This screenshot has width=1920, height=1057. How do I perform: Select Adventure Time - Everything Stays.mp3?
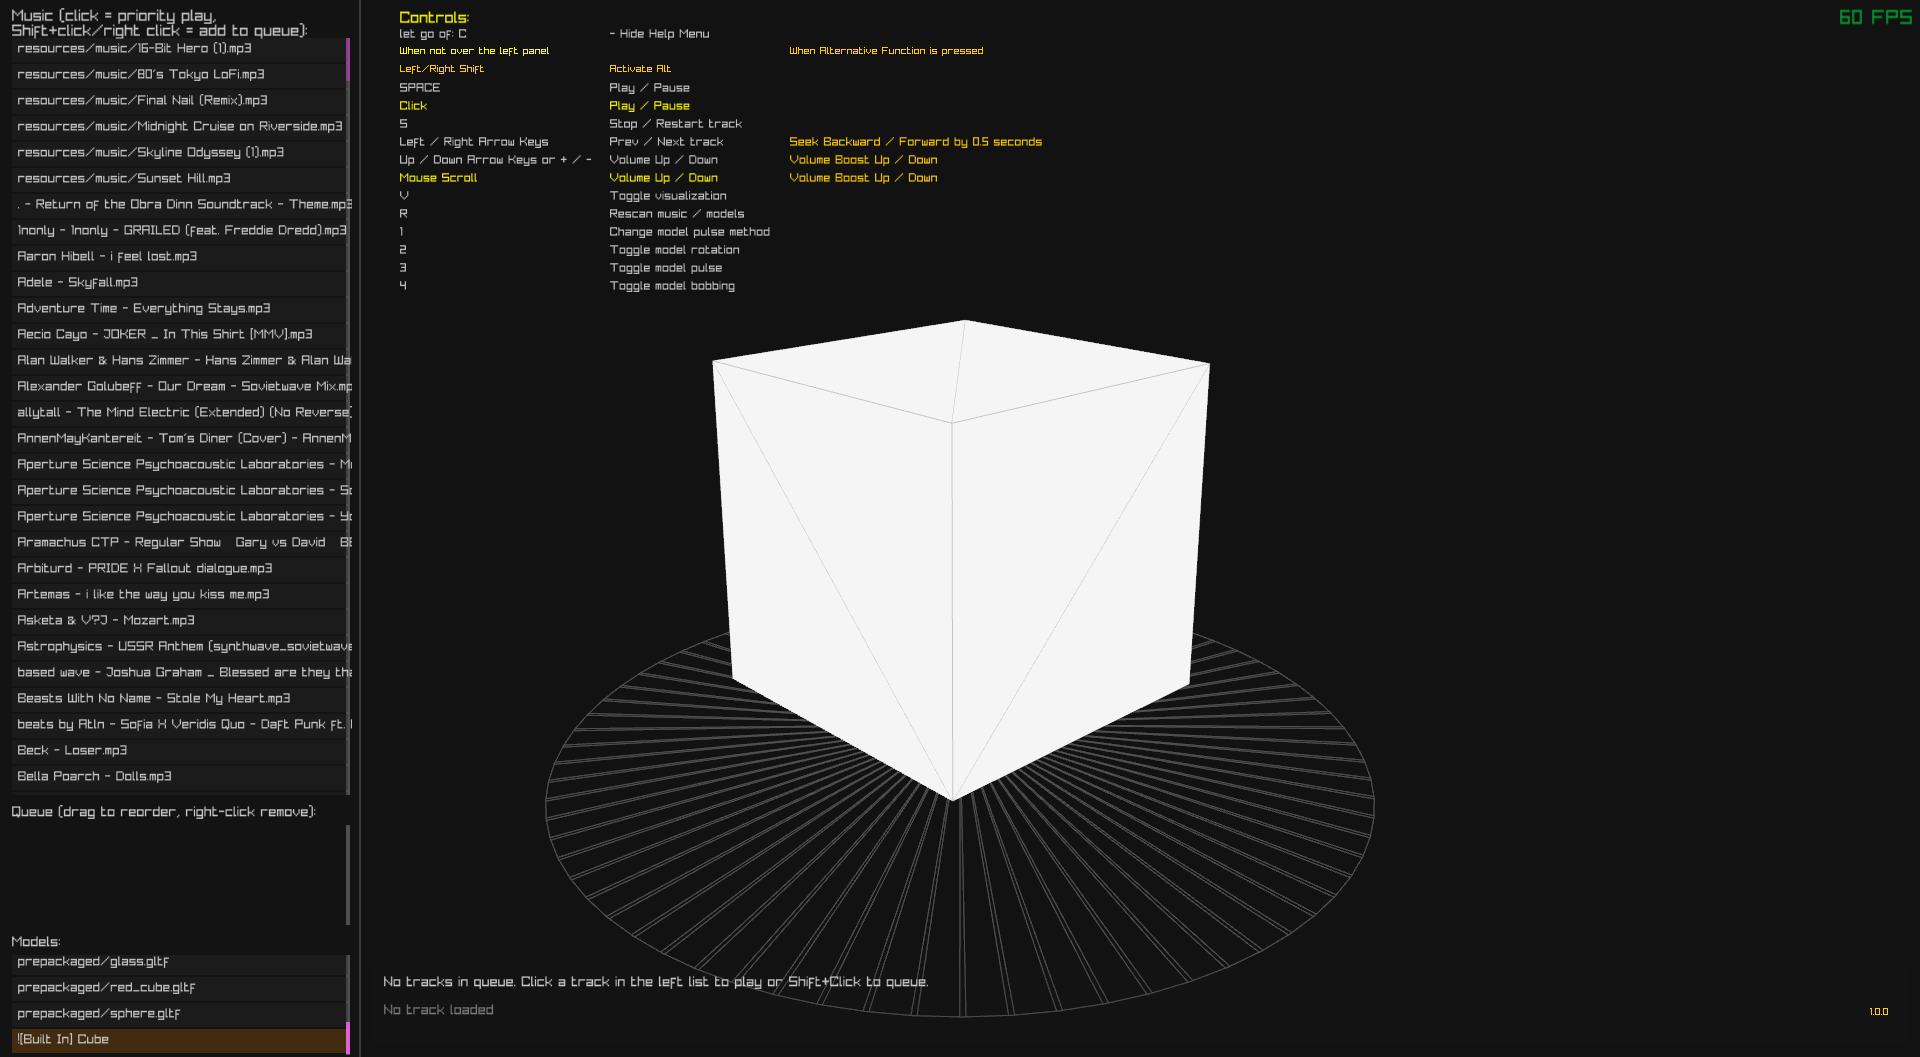click(x=178, y=309)
